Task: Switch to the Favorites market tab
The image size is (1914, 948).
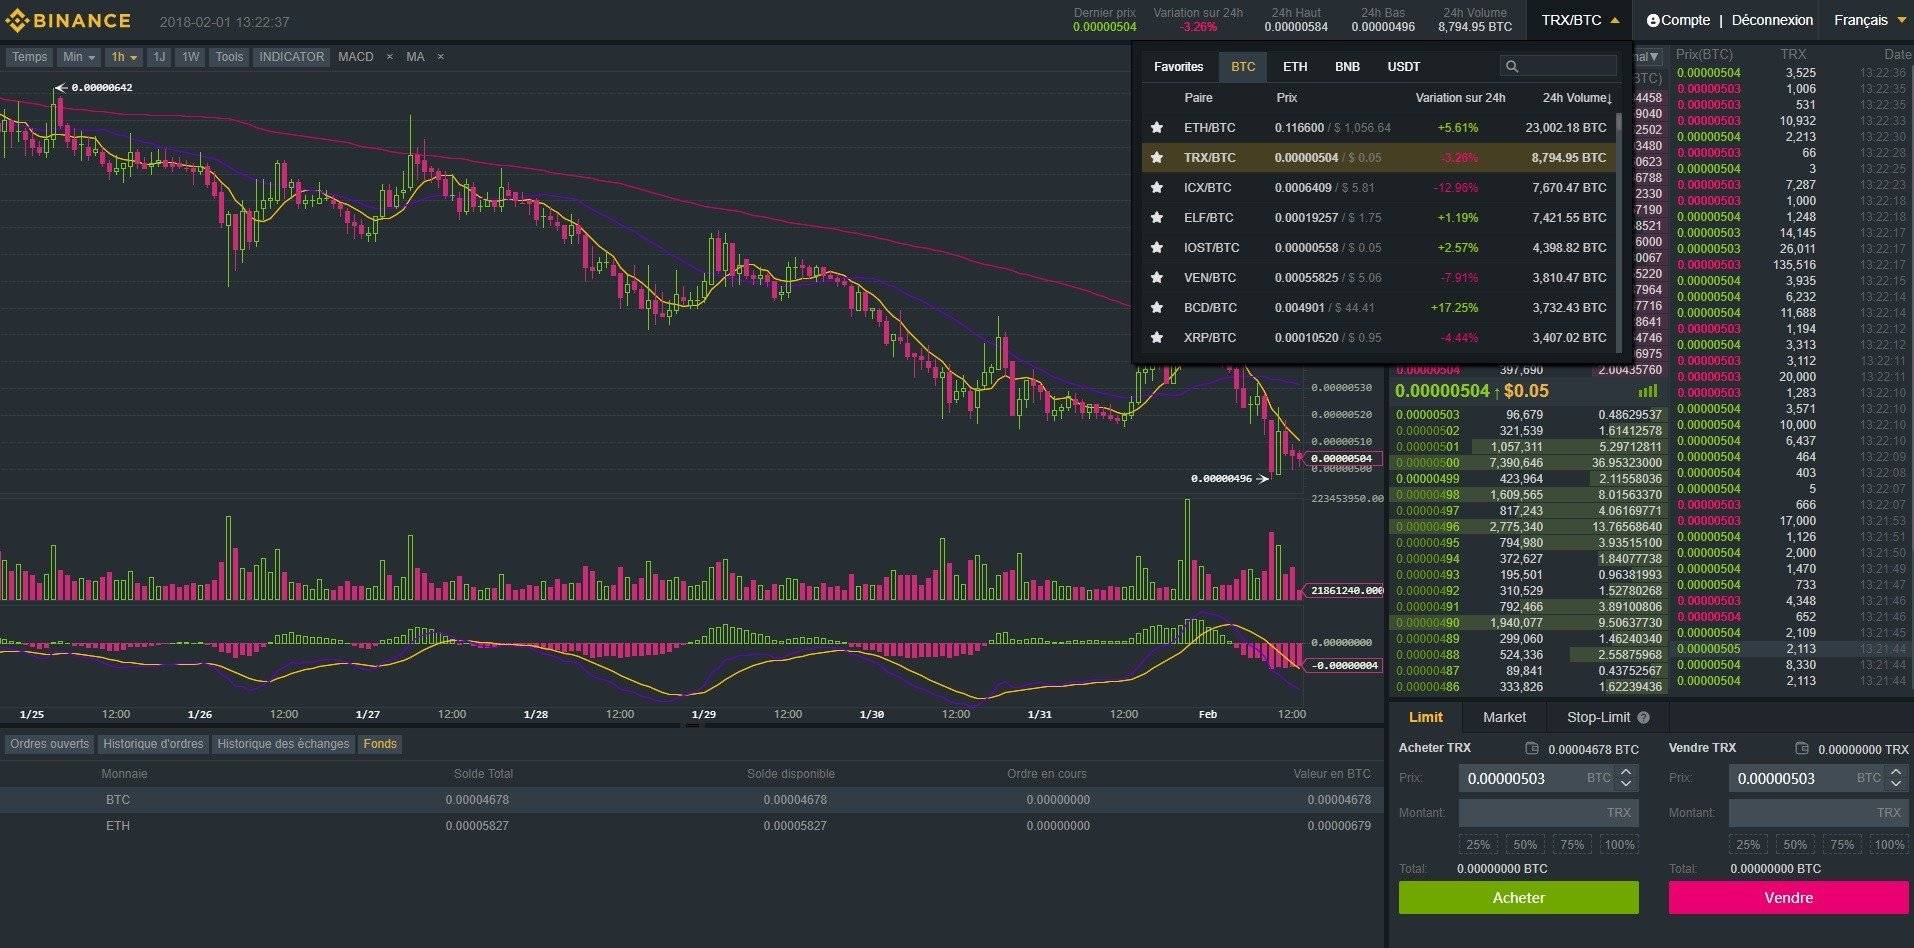Action: 1178,67
